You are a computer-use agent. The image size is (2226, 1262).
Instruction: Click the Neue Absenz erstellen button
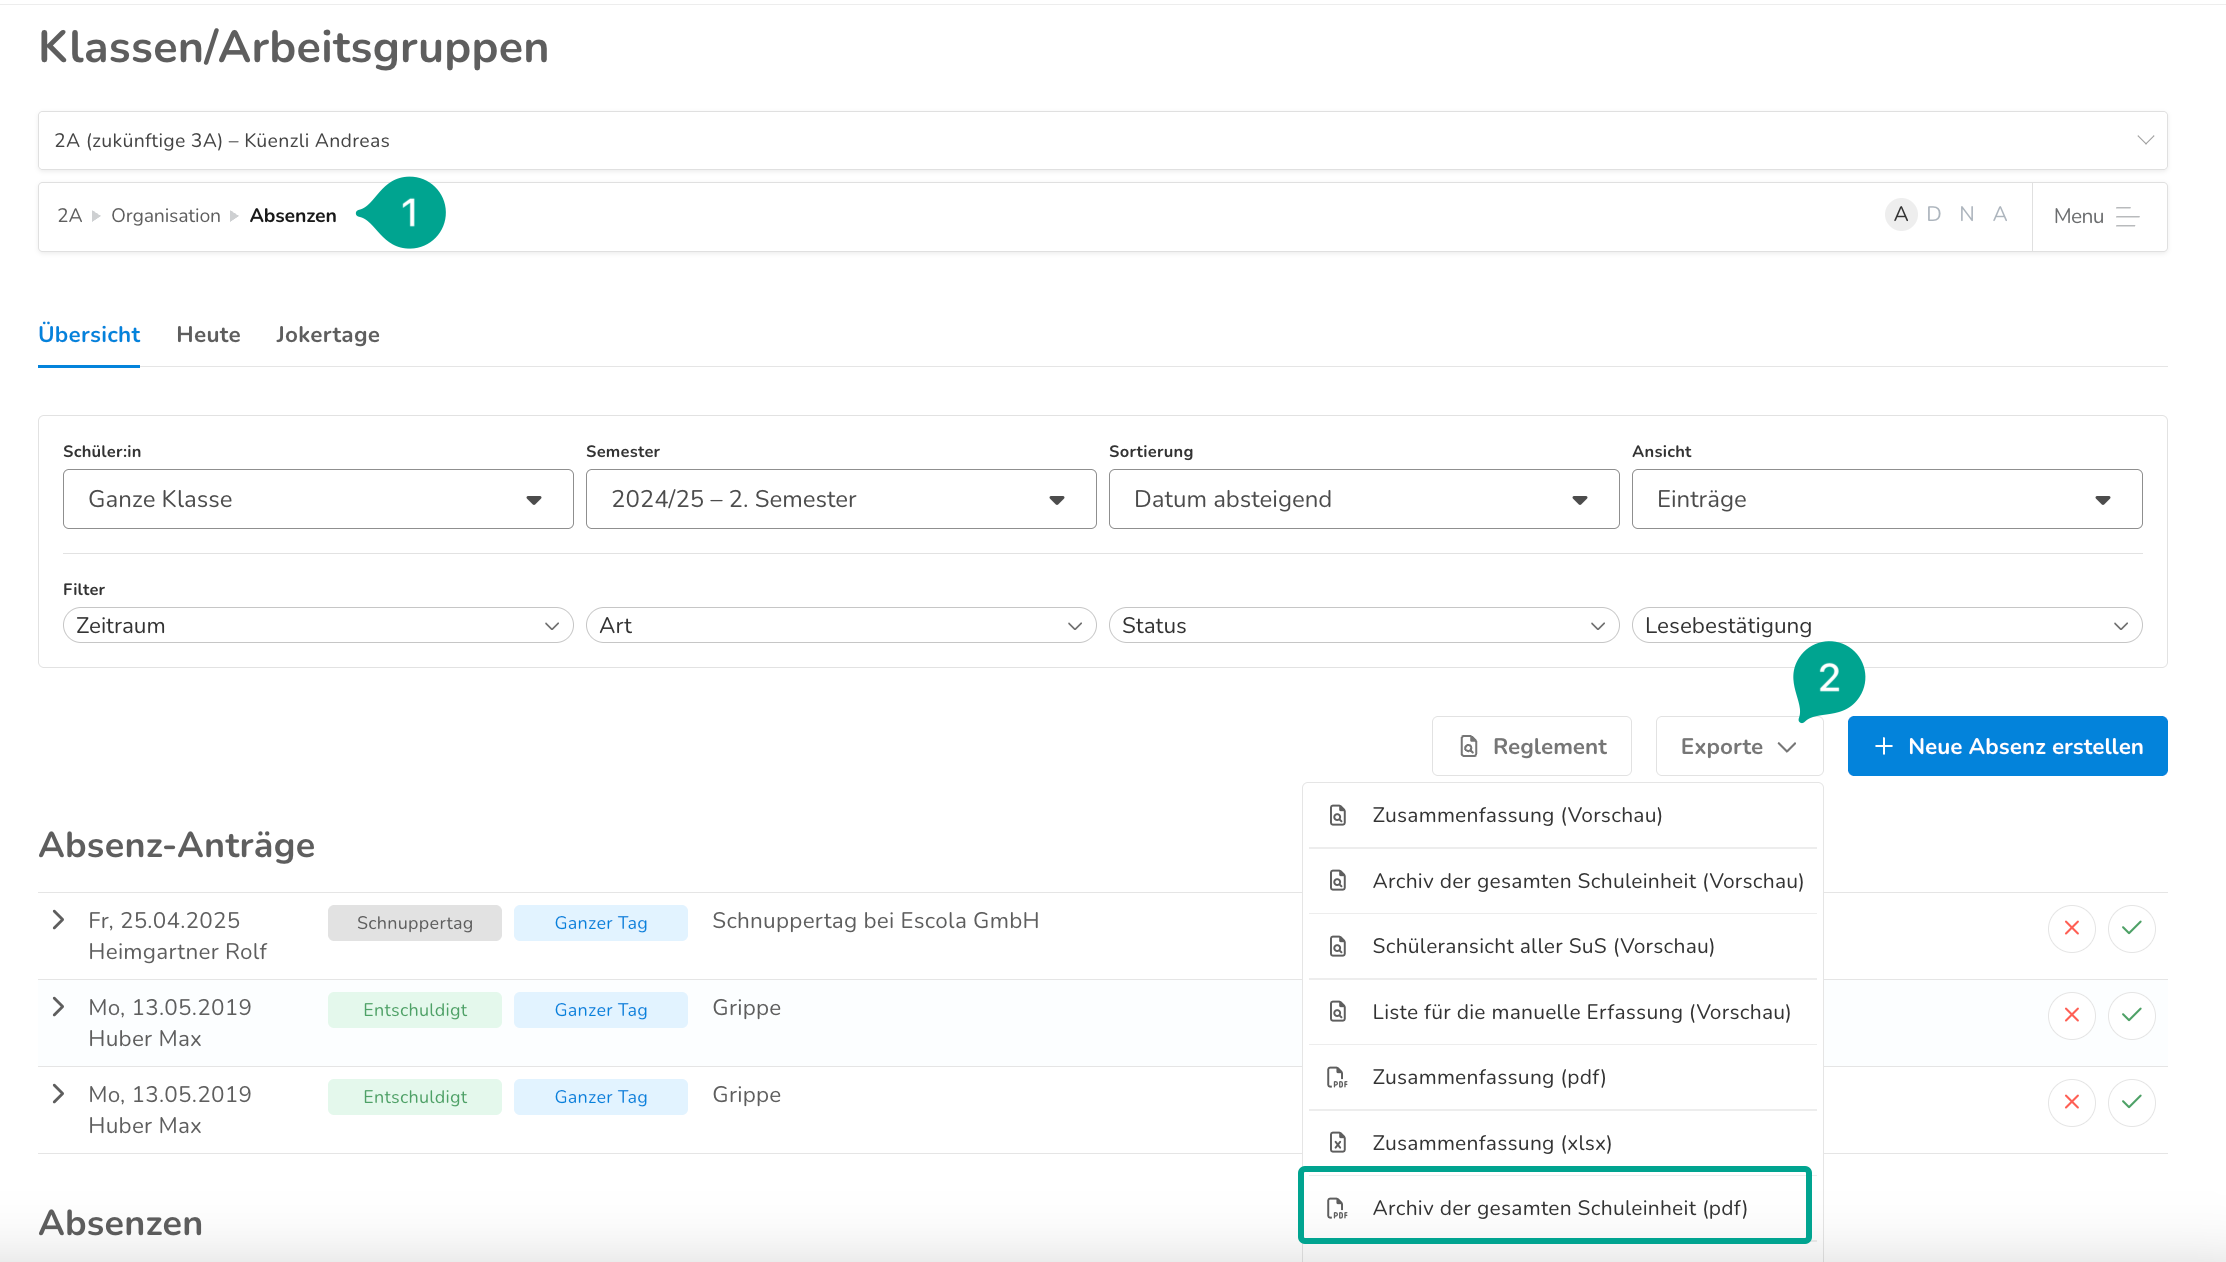pyautogui.click(x=2007, y=746)
